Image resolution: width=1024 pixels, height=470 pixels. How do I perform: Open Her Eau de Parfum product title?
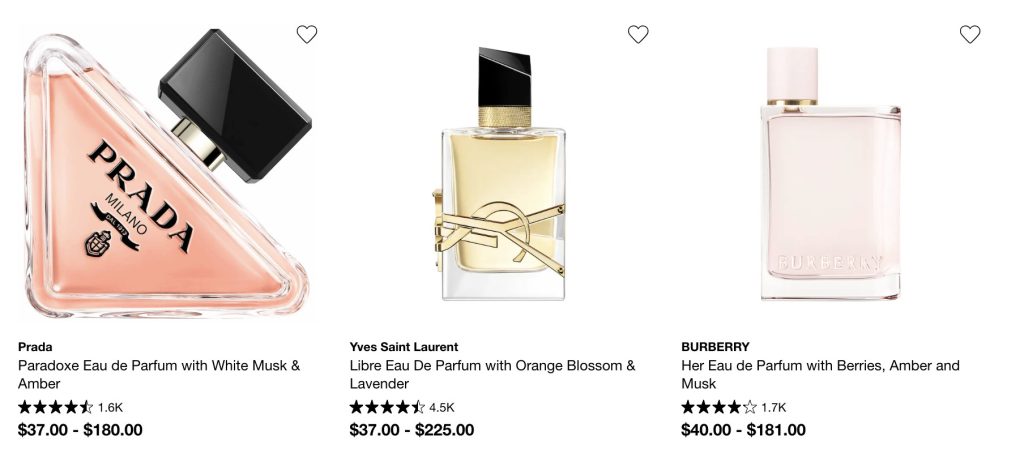pos(820,374)
